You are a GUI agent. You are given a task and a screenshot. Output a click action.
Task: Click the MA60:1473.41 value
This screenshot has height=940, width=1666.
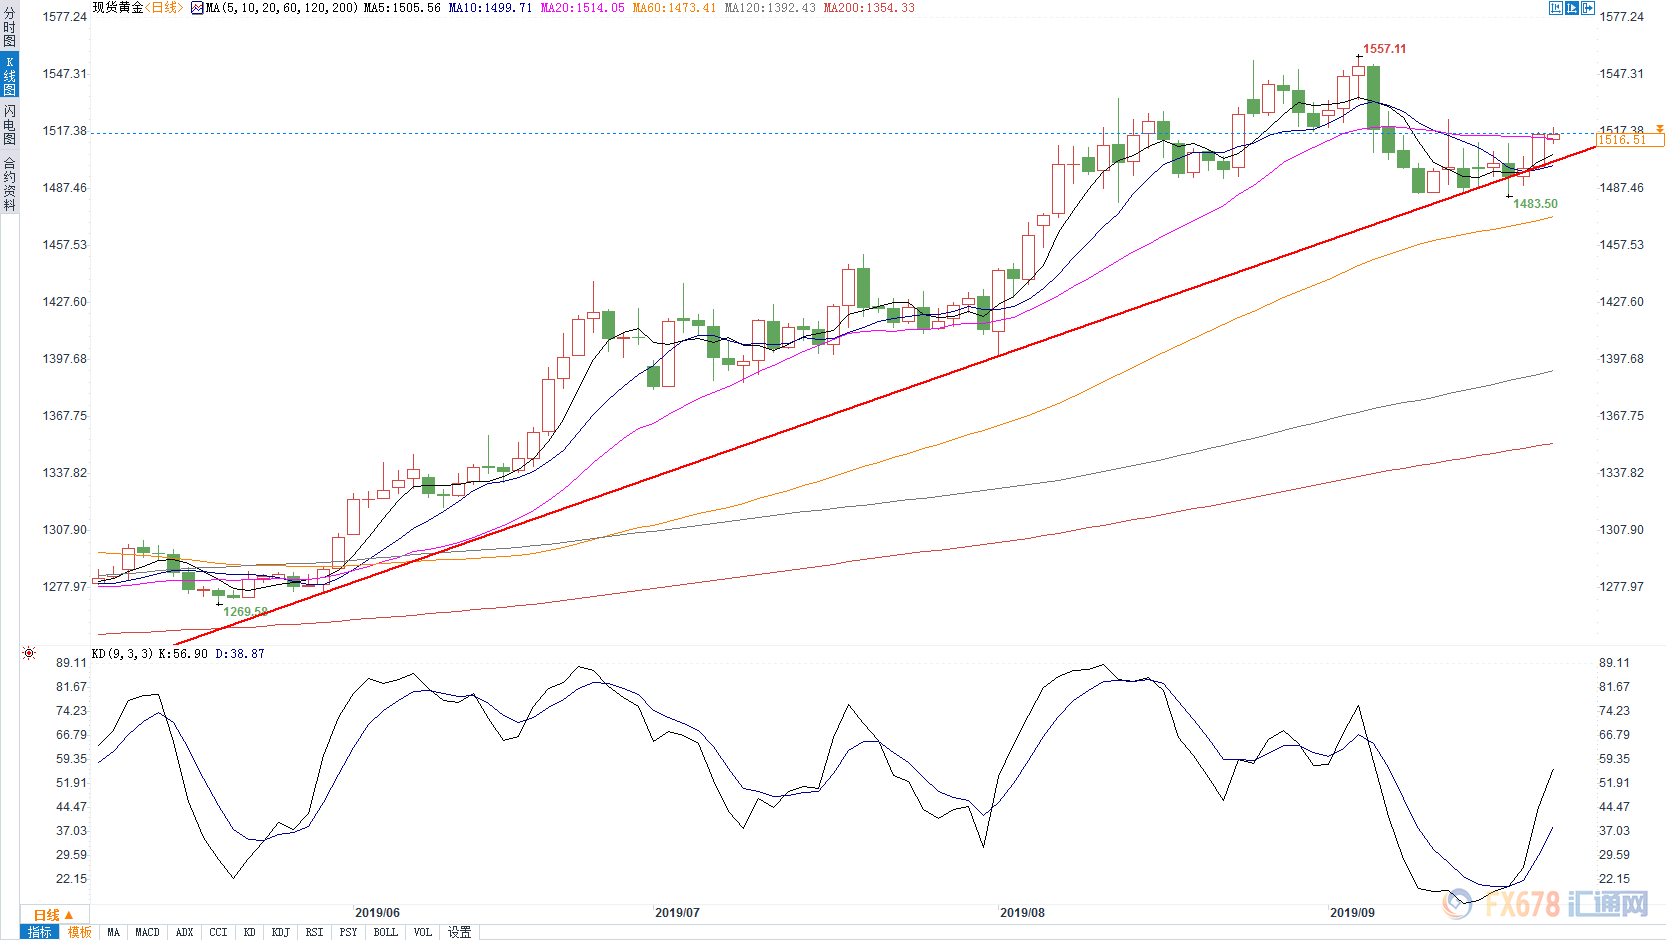(x=674, y=8)
